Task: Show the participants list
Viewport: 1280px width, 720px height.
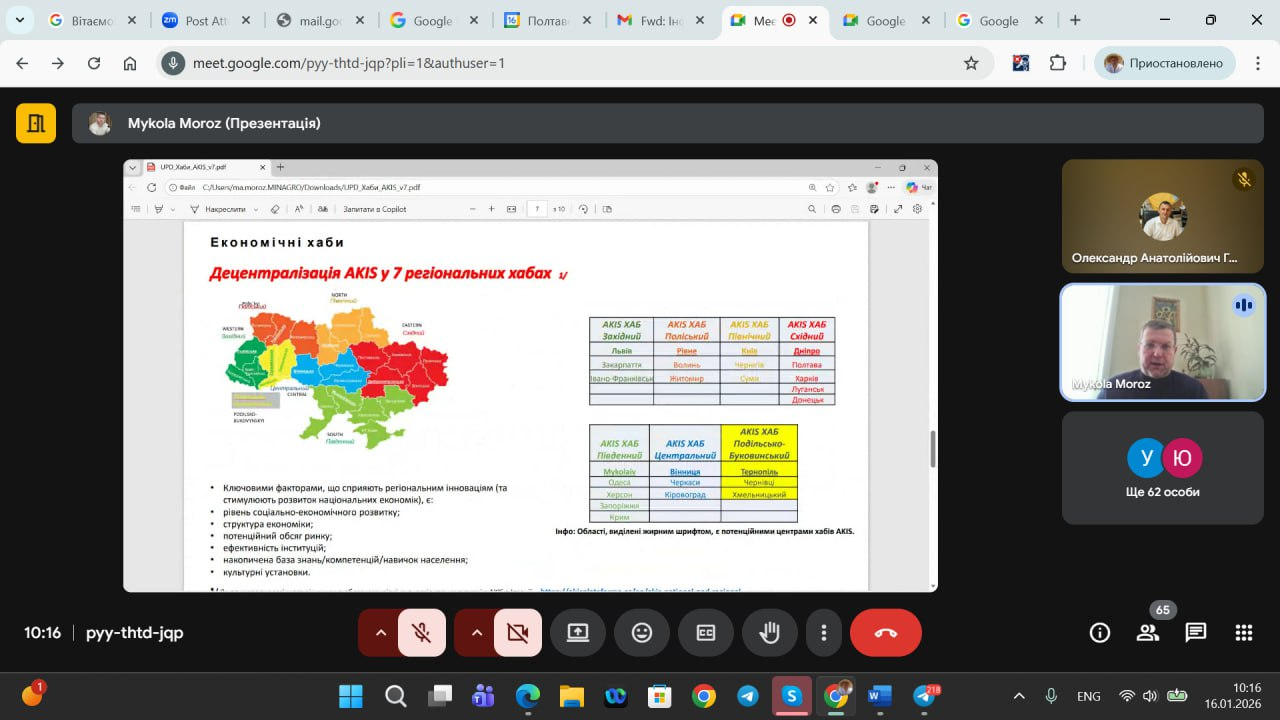Action: (x=1148, y=632)
